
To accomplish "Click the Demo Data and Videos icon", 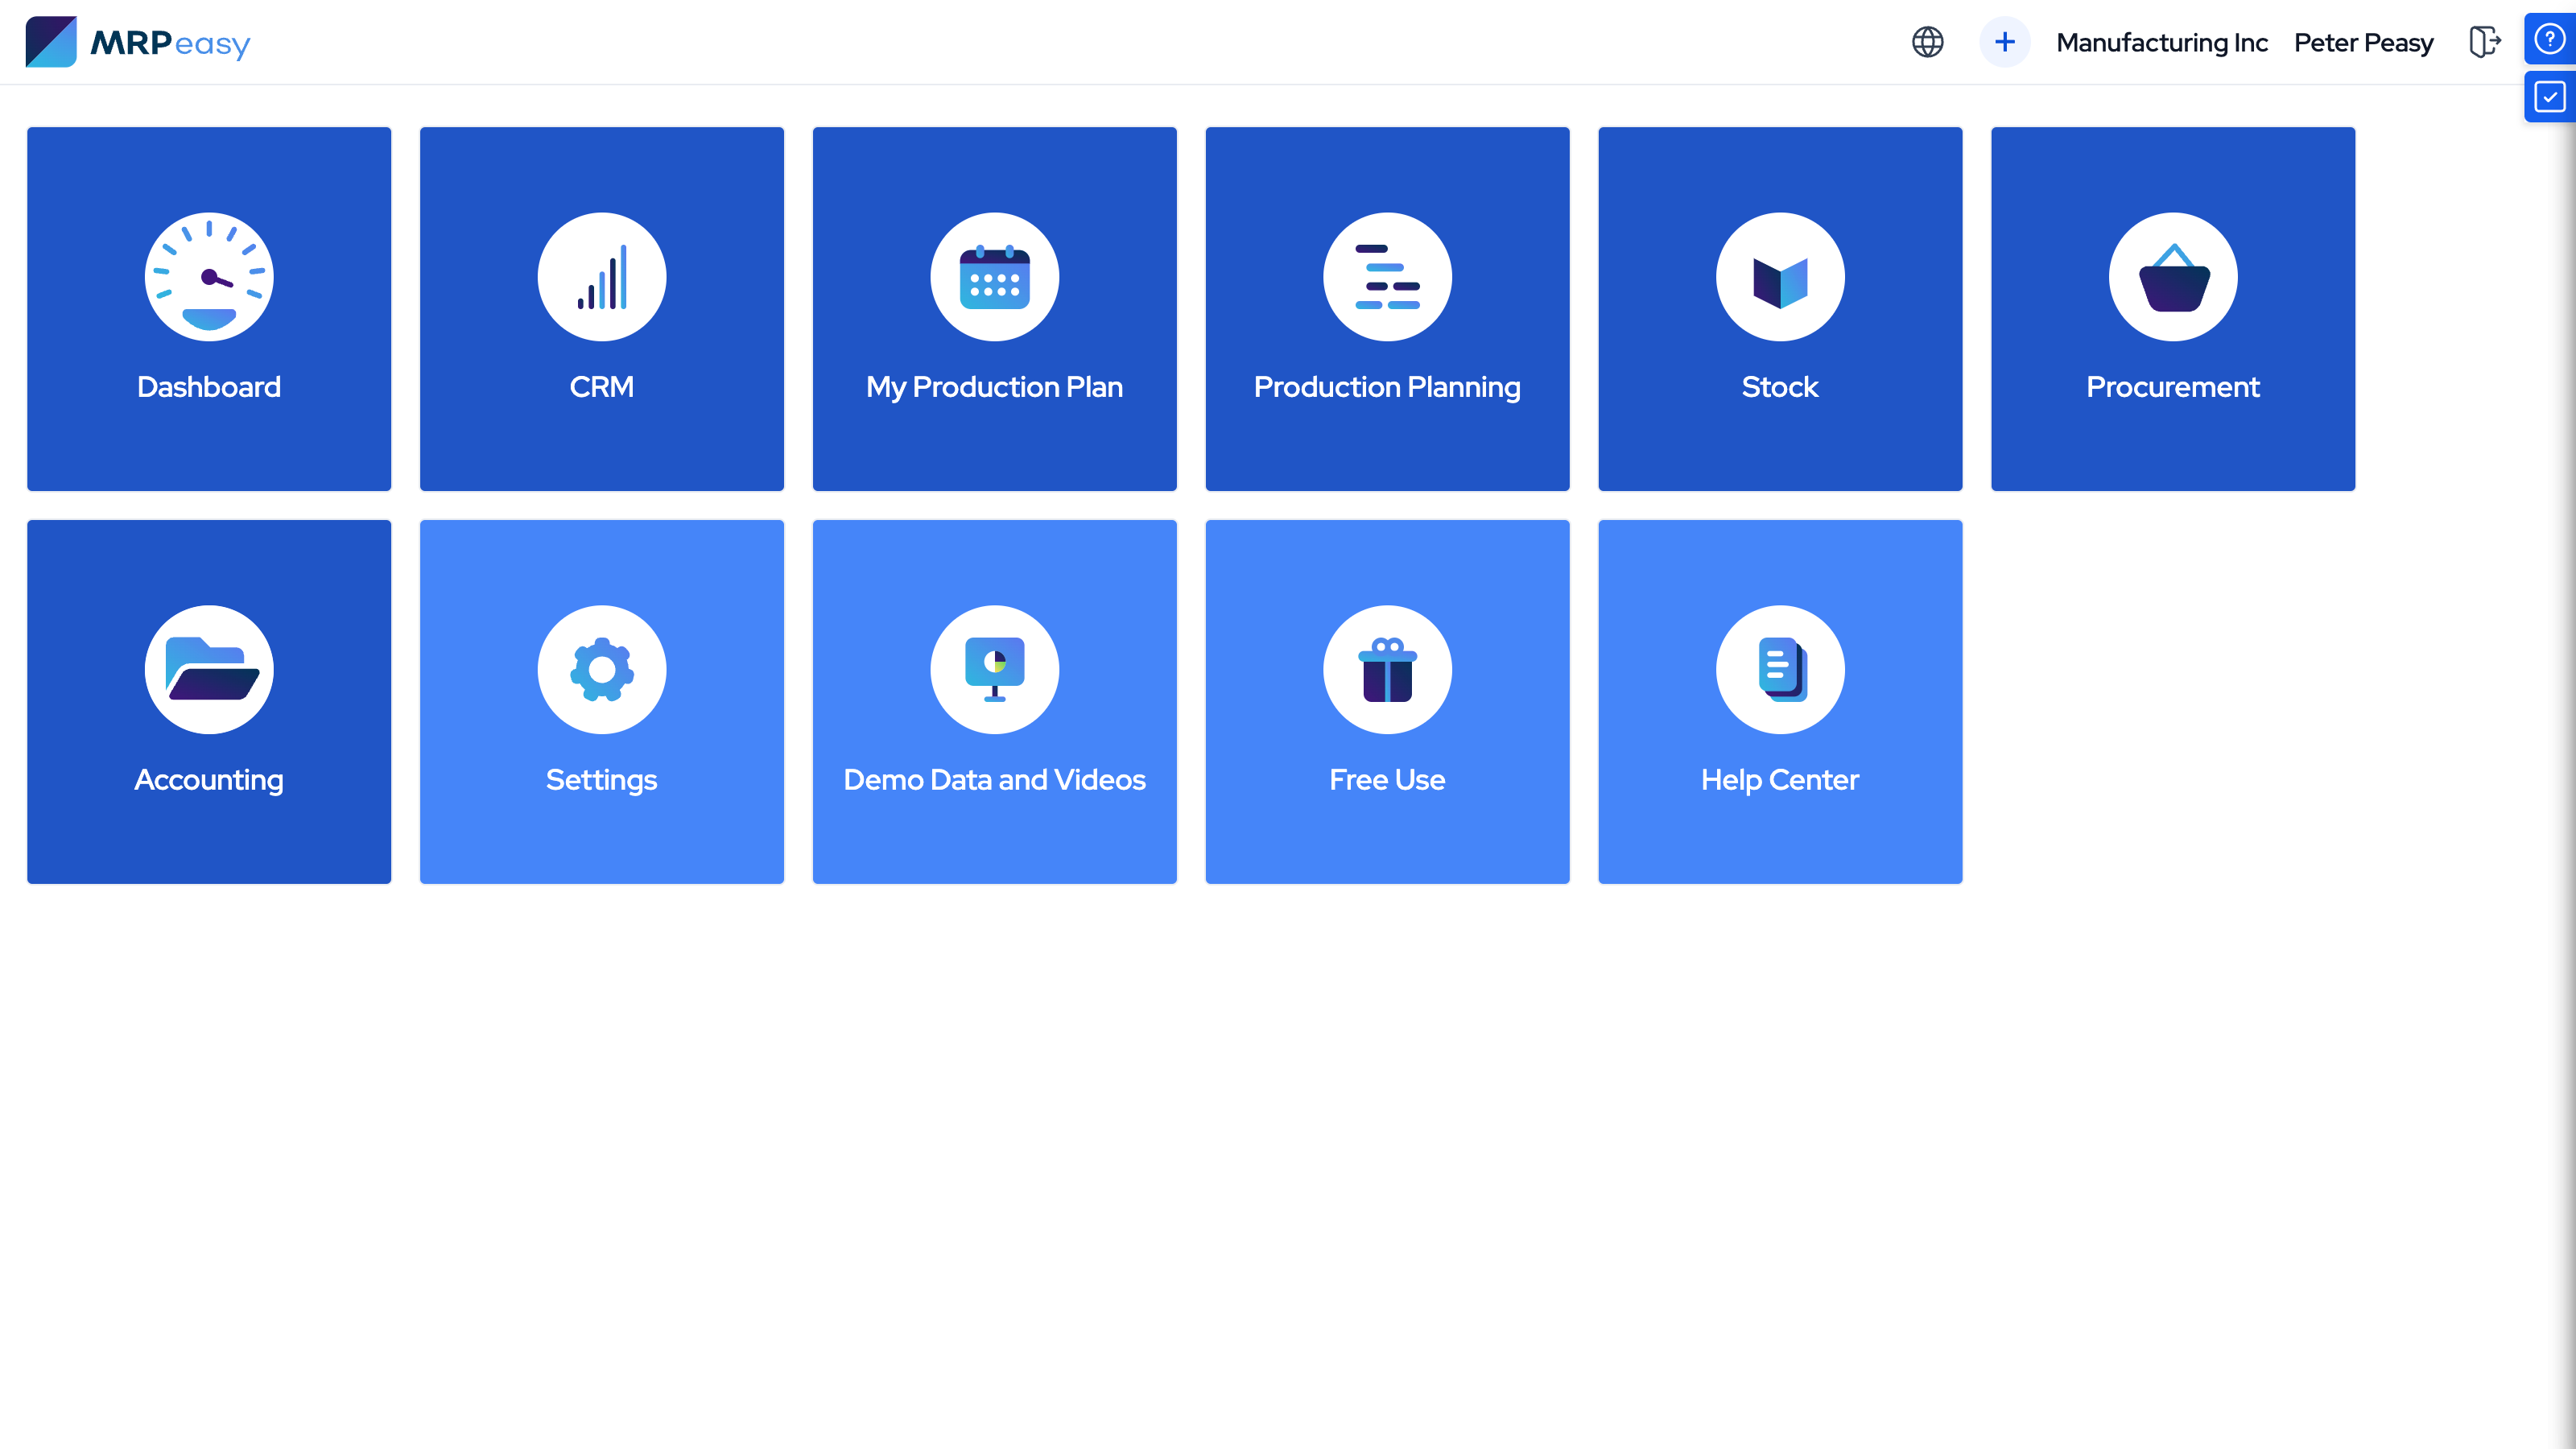I will pos(994,670).
